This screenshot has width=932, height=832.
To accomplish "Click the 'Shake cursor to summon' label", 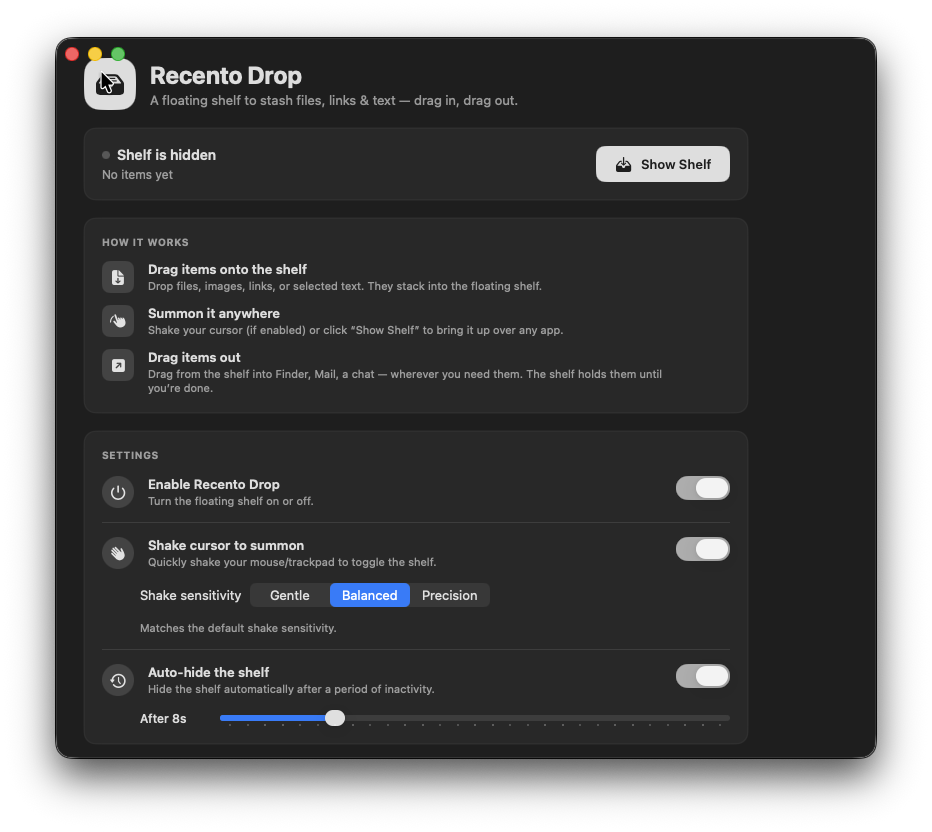I will [226, 546].
